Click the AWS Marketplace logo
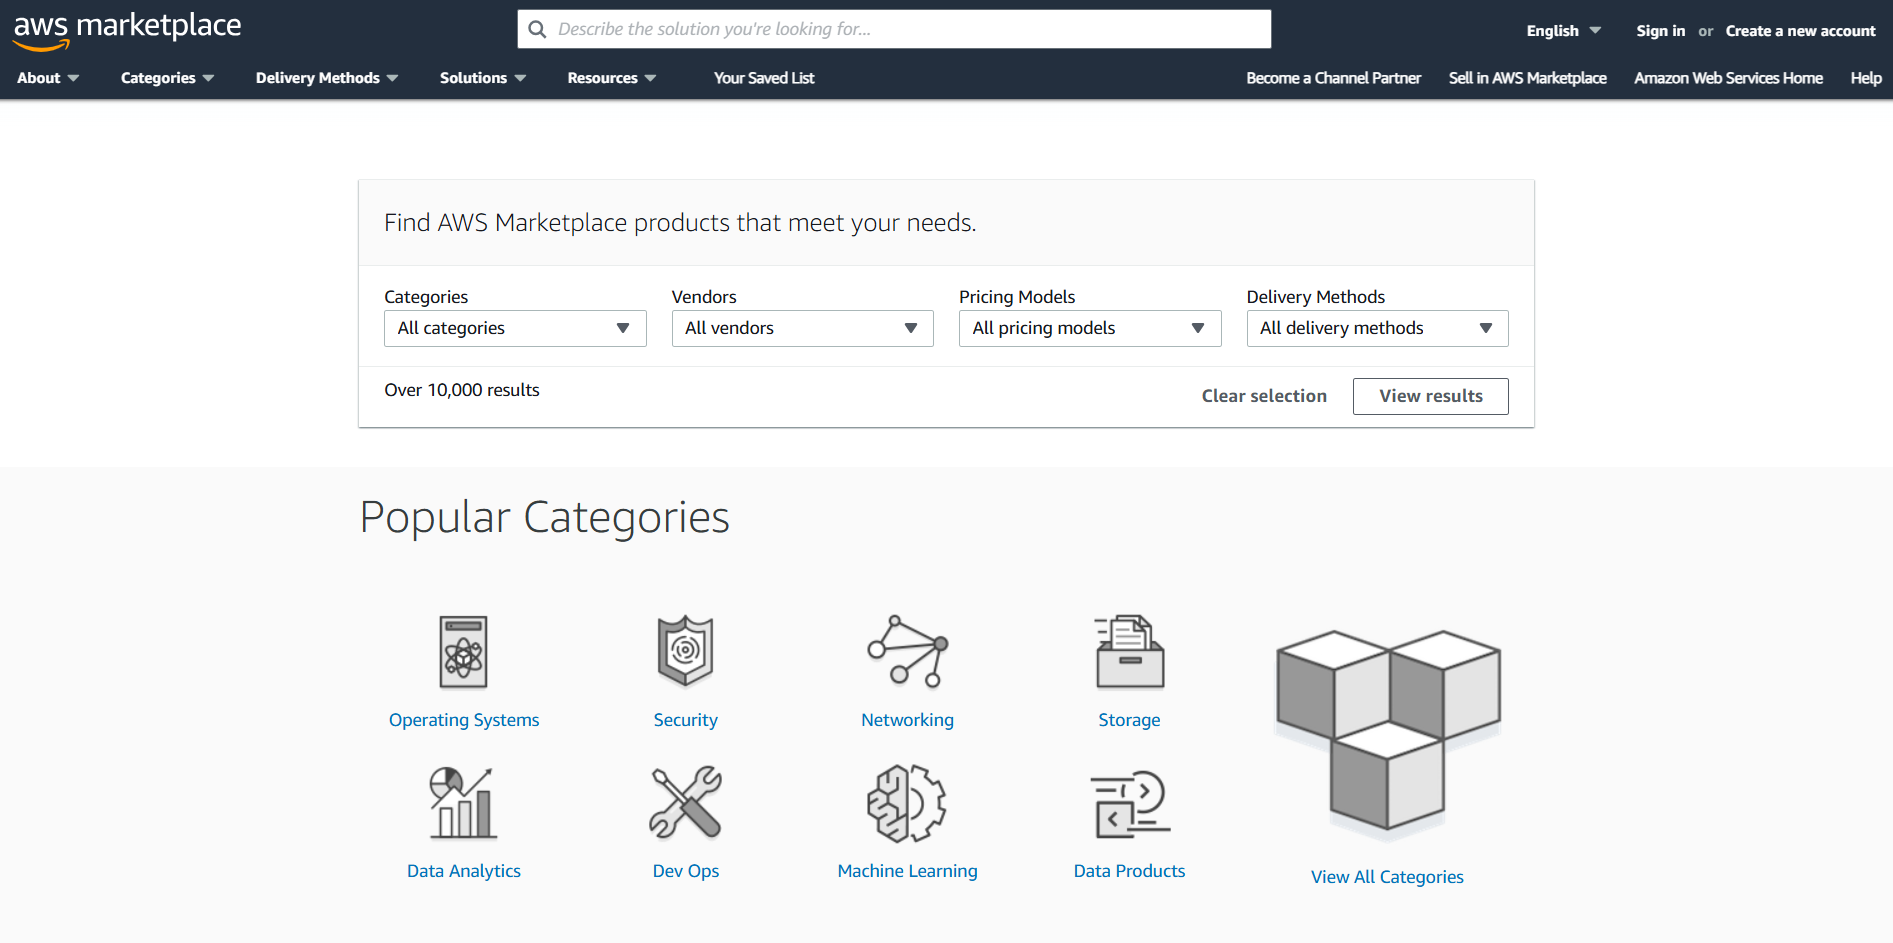This screenshot has height=943, width=1893. tap(127, 30)
